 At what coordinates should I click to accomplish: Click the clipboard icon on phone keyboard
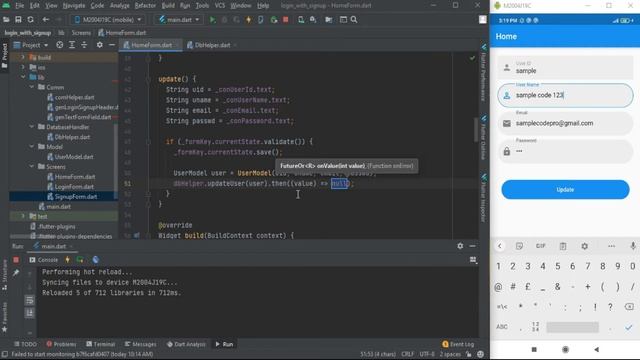tap(563, 246)
